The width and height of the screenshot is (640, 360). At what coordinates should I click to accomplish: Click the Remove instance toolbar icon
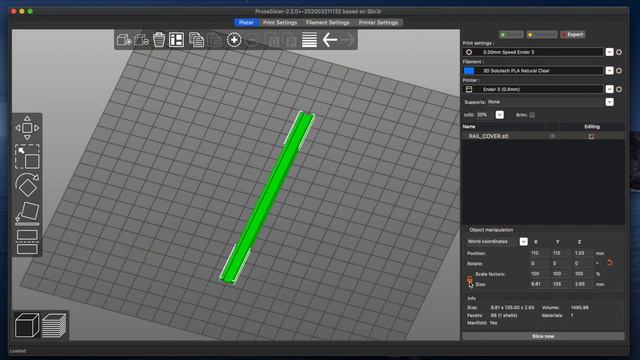pyautogui.click(x=252, y=40)
